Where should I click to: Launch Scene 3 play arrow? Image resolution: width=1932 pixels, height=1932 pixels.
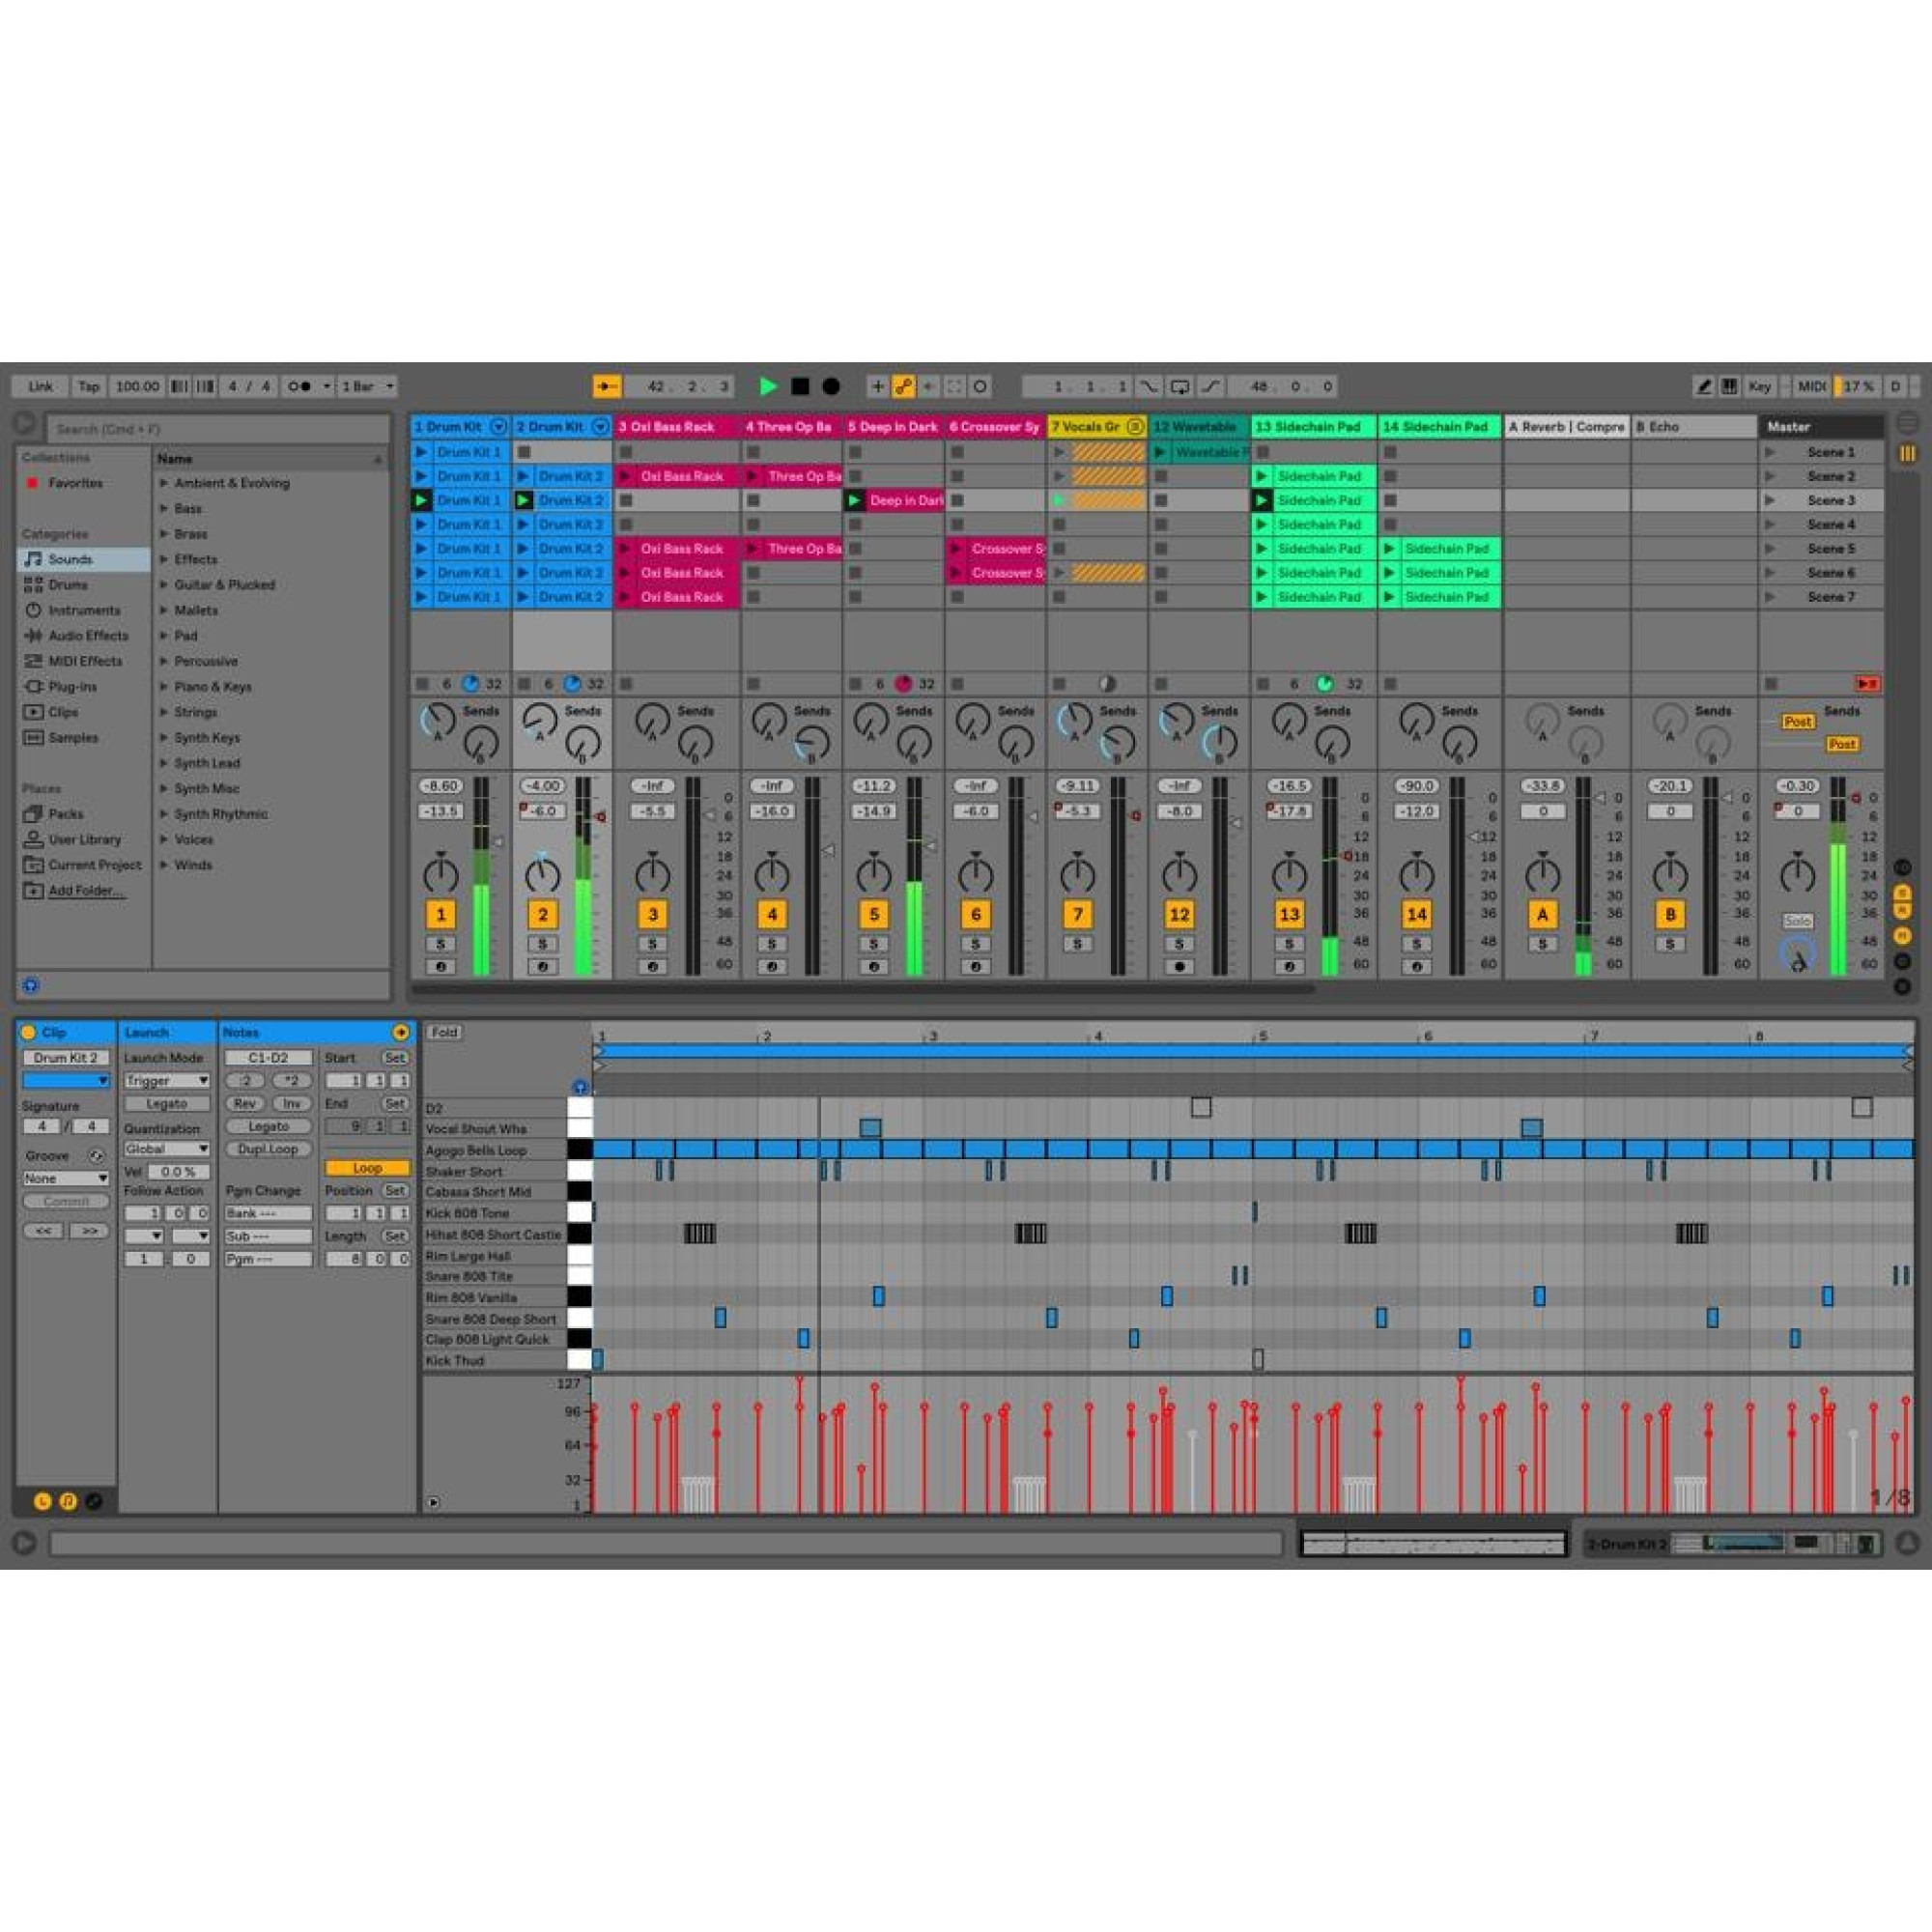(x=1770, y=500)
